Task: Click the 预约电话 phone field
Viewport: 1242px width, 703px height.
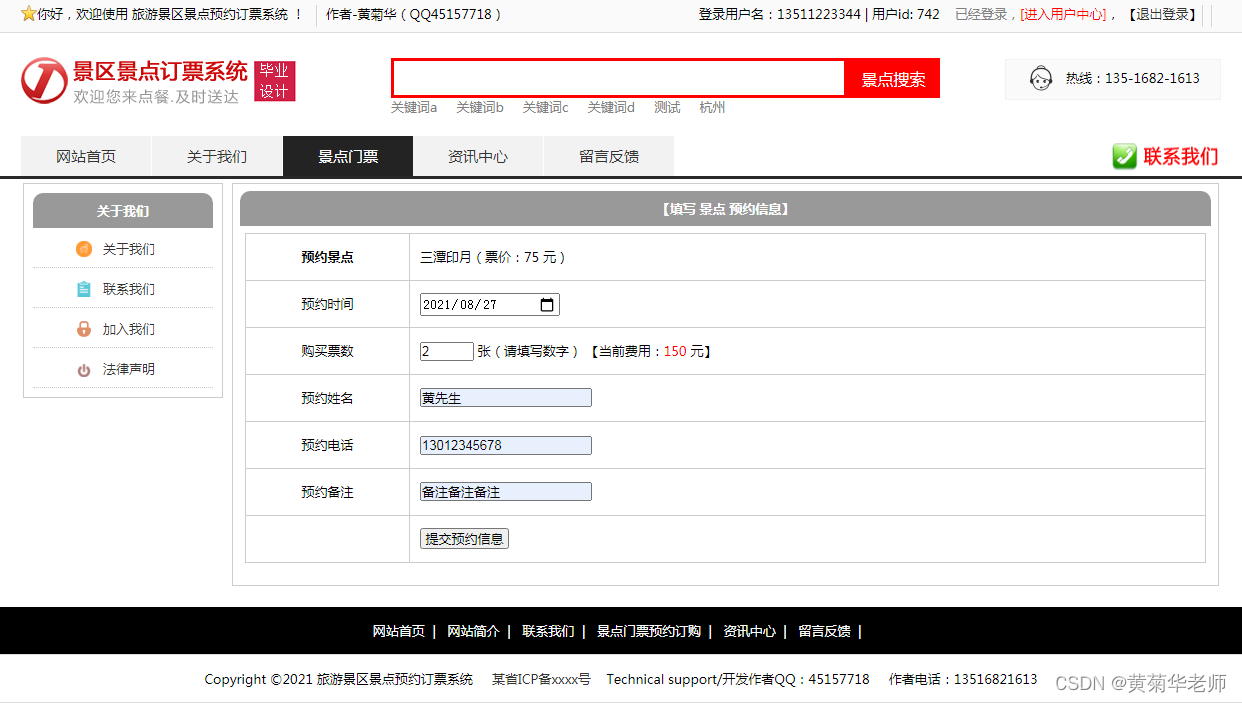Action: click(x=506, y=445)
